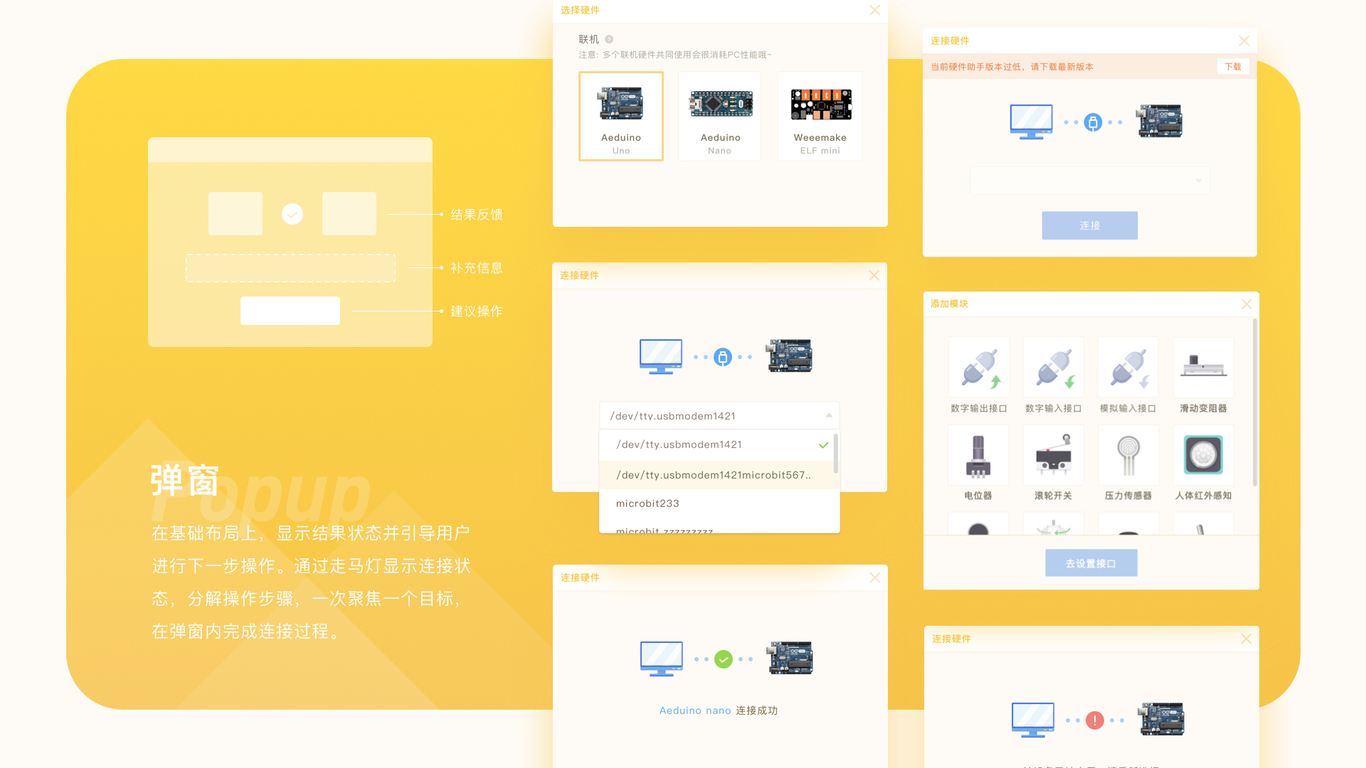Close the 连接硬件 error dialog
Screen dimensions: 1366x768
pyautogui.click(x=1246, y=638)
